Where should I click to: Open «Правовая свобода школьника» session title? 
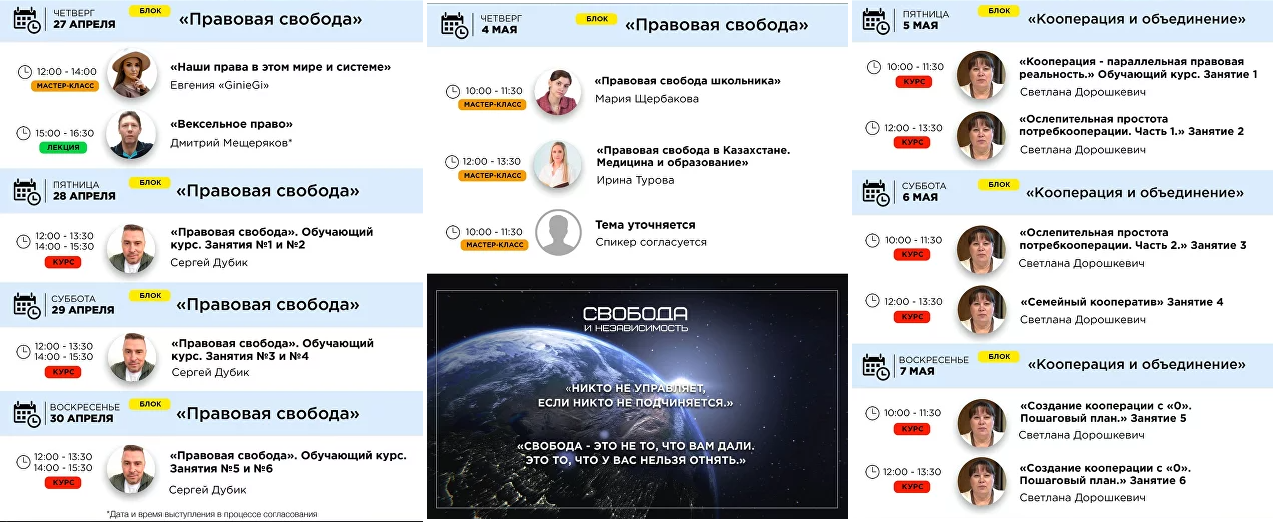687,81
